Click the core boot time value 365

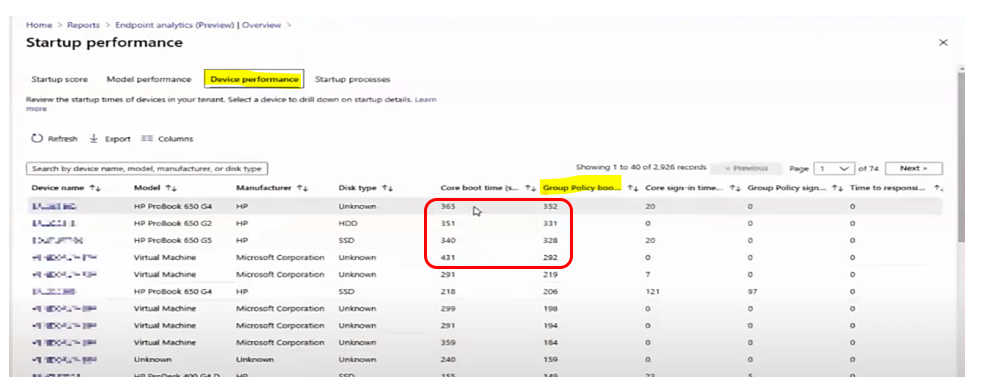click(448, 206)
